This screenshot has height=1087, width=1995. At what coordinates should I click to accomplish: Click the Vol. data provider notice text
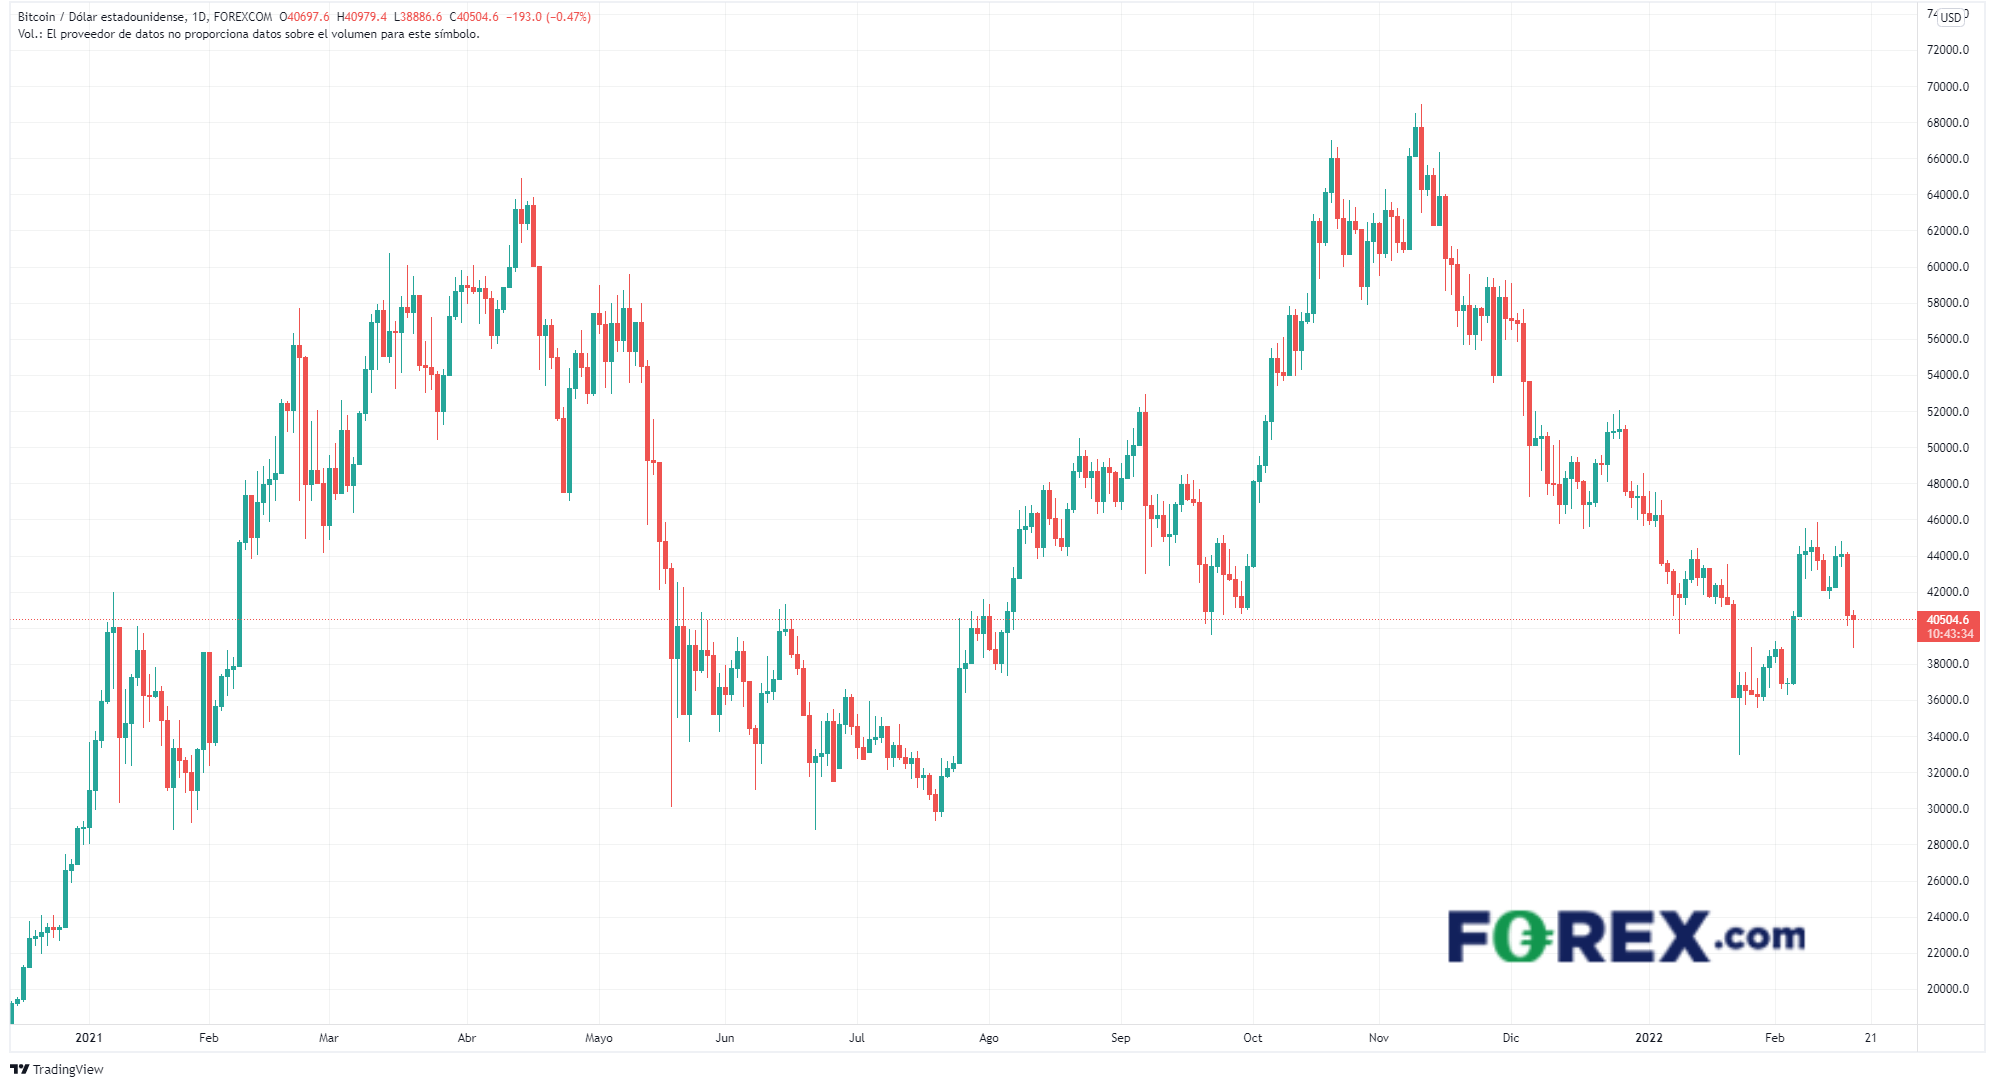249,34
